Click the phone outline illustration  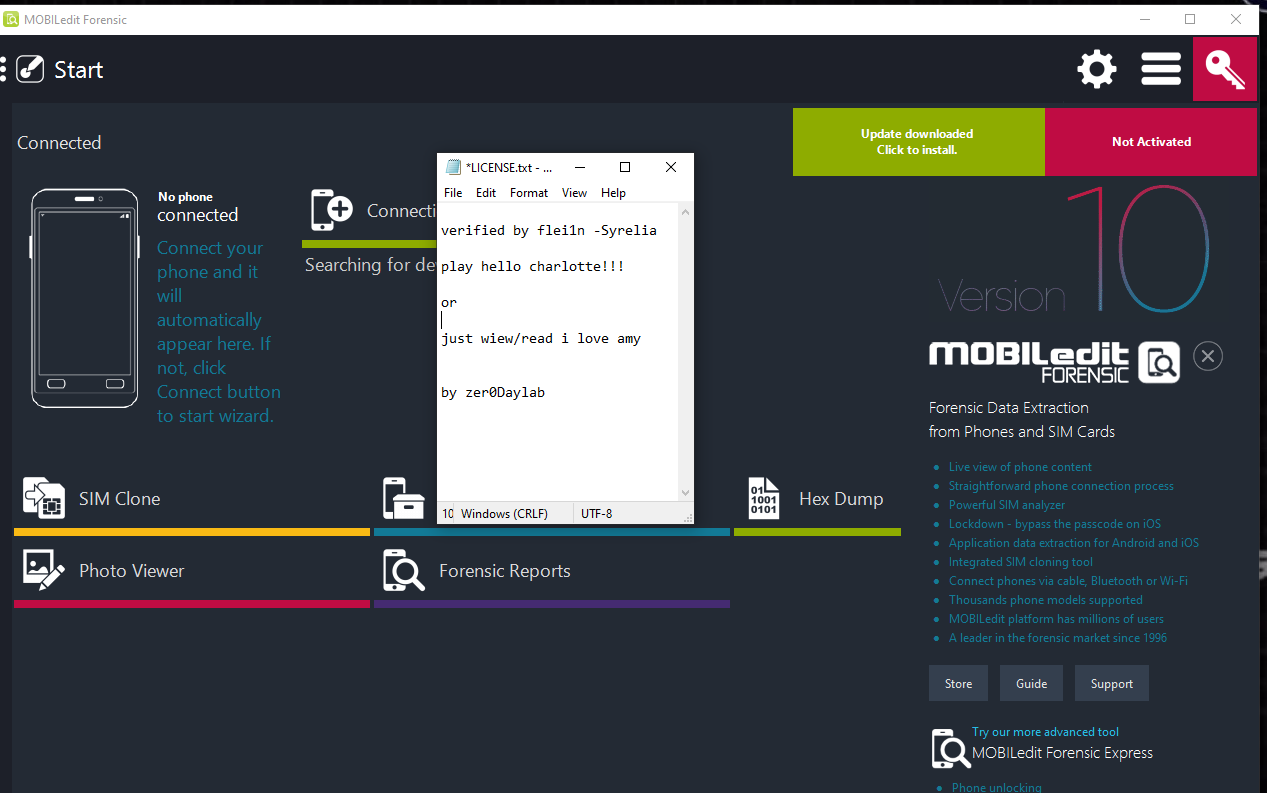click(85, 298)
